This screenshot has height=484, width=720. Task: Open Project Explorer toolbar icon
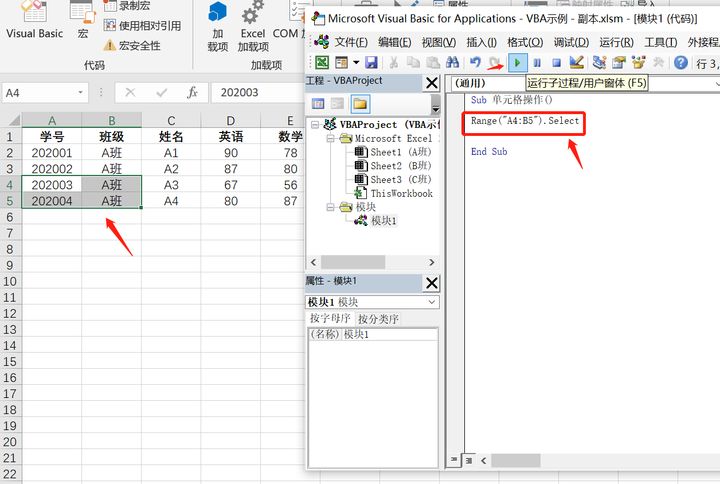tap(599, 62)
